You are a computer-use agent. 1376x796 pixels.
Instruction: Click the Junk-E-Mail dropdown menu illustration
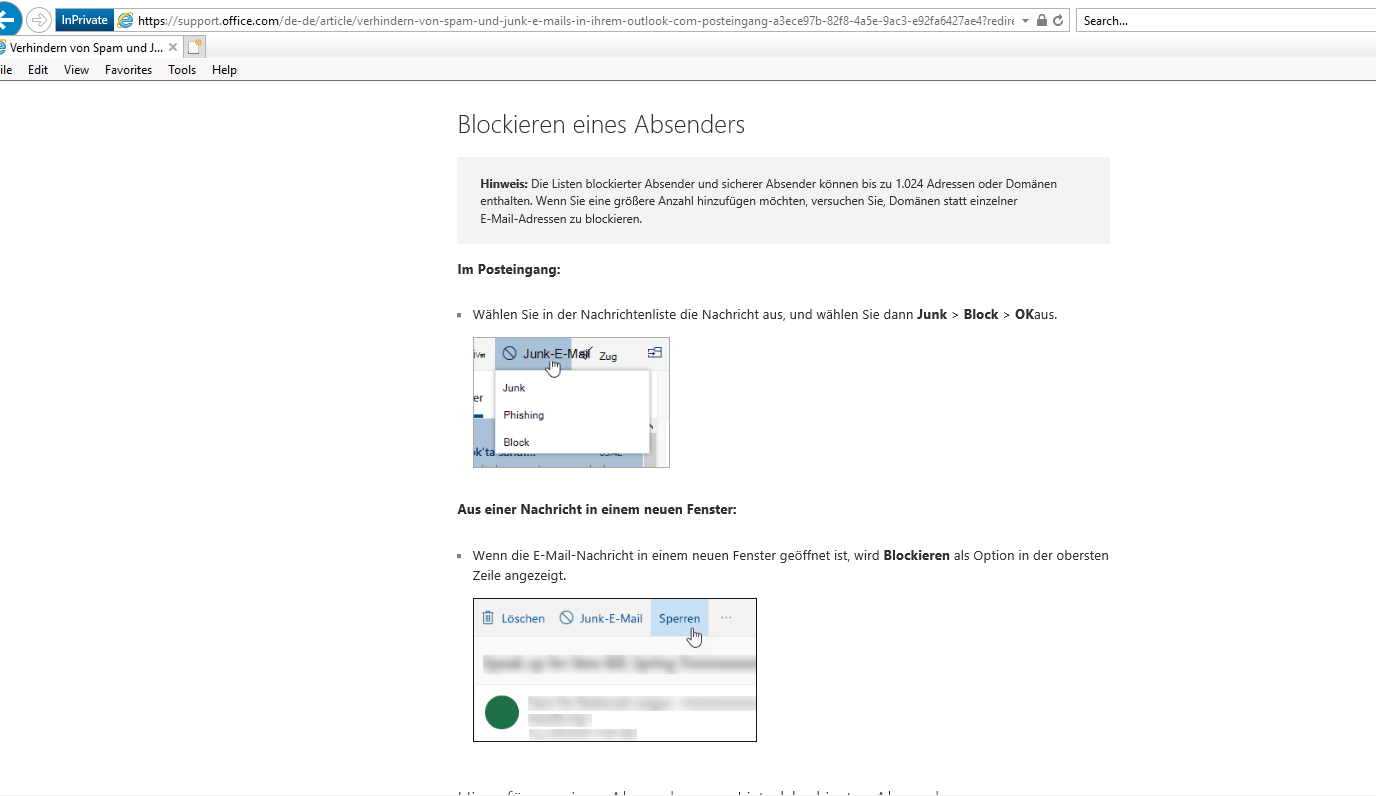click(x=571, y=402)
